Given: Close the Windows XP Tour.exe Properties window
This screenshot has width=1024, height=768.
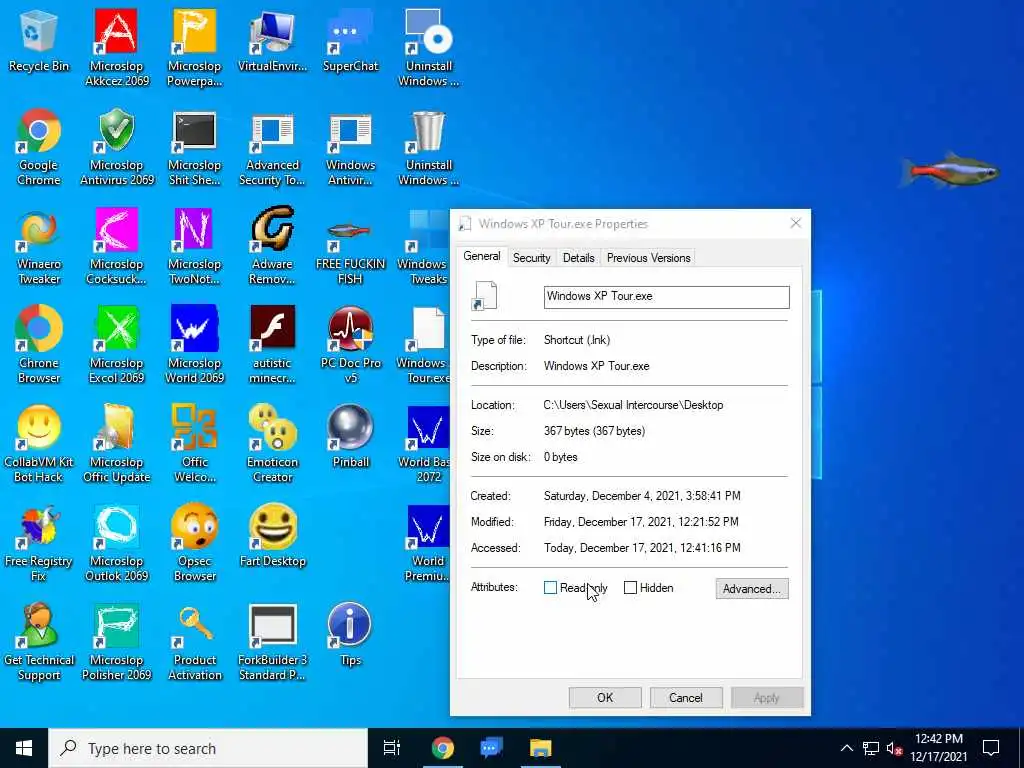Looking at the screenshot, I should pos(795,223).
